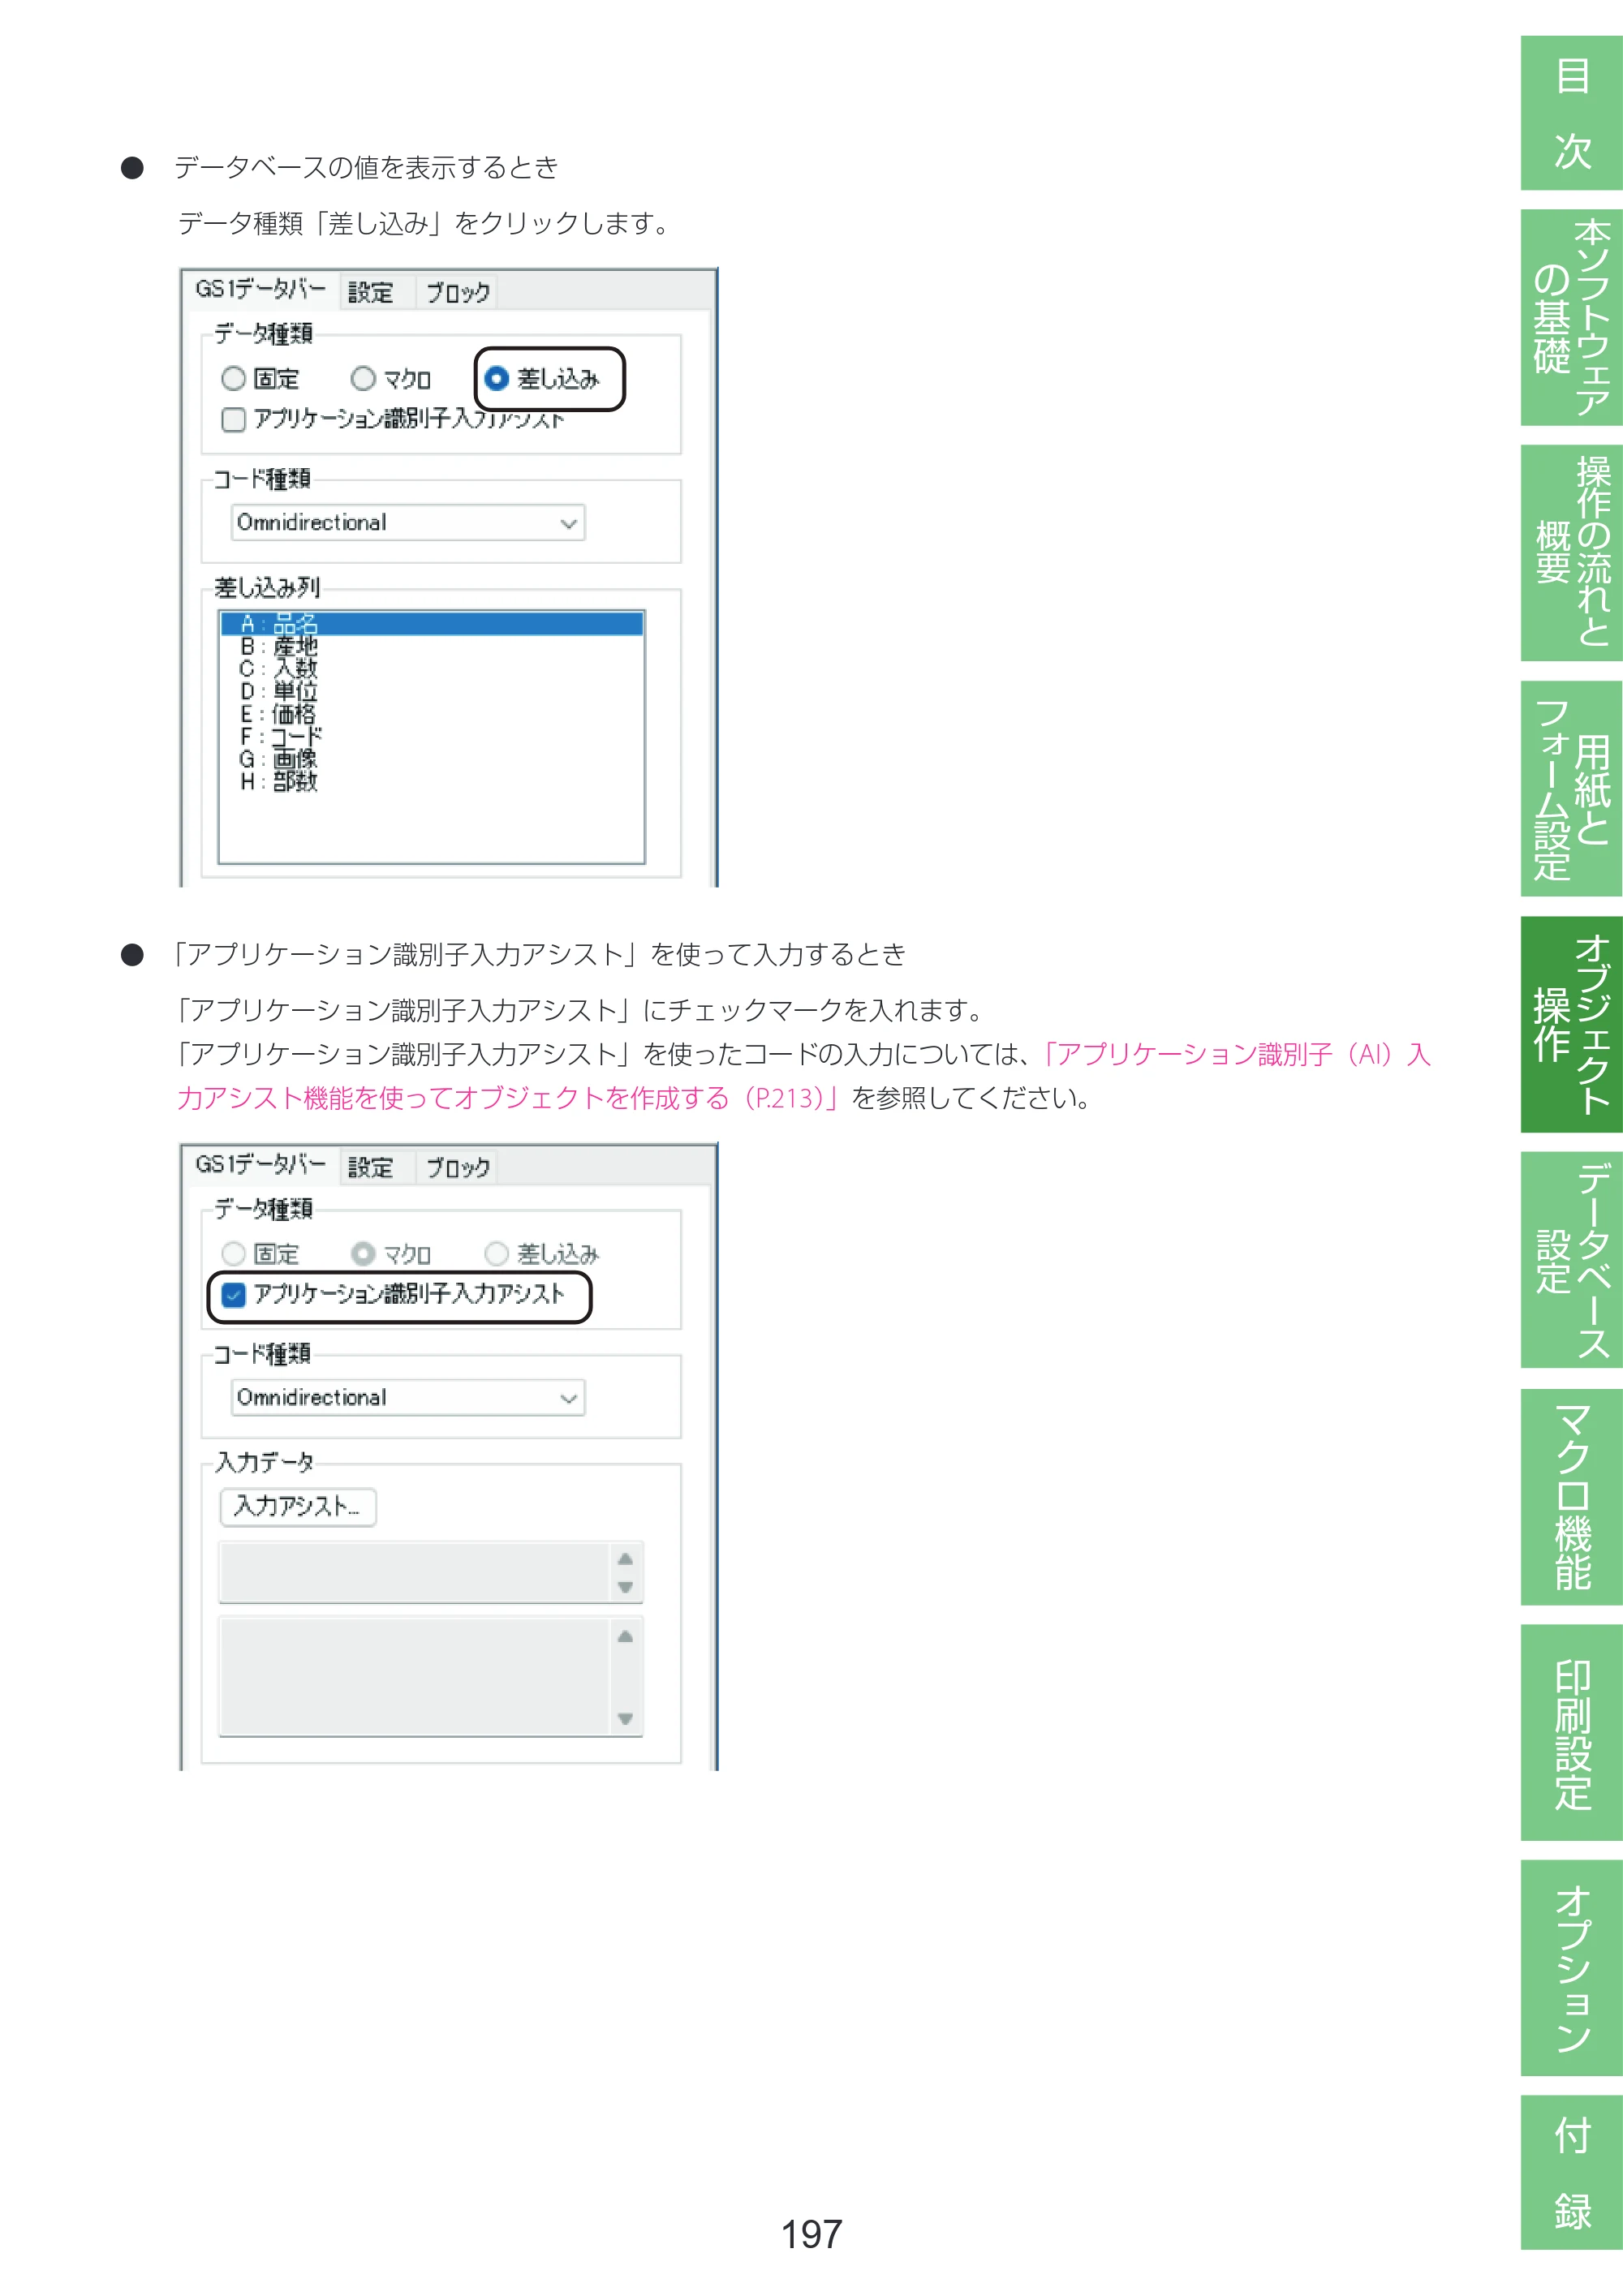
Task: Open オブジェクト操作 side tab
Action: (1572, 1024)
